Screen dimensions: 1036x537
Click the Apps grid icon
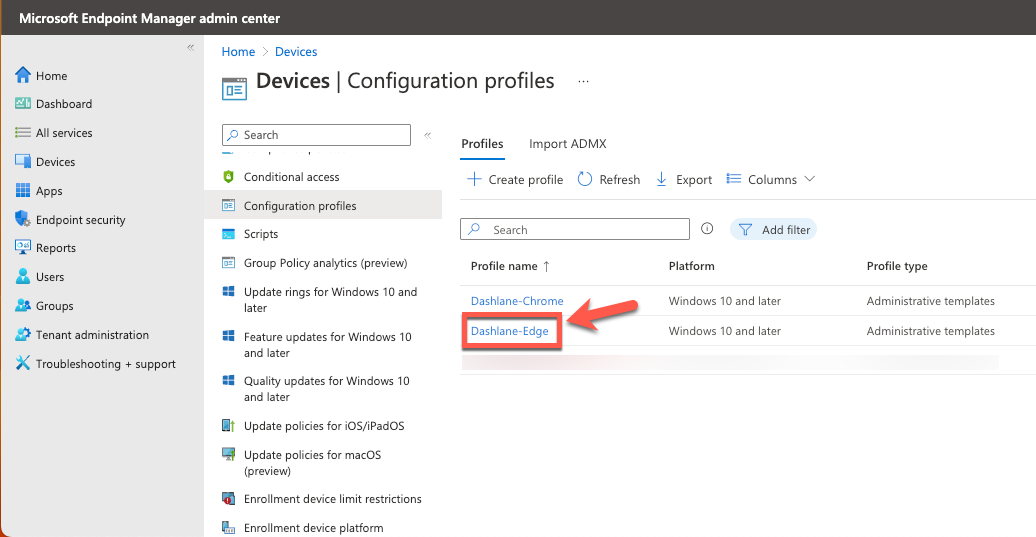pos(23,190)
